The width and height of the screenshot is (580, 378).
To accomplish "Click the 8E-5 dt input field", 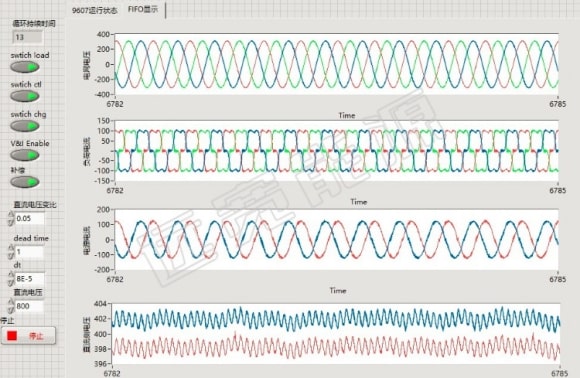I will pos(30,279).
